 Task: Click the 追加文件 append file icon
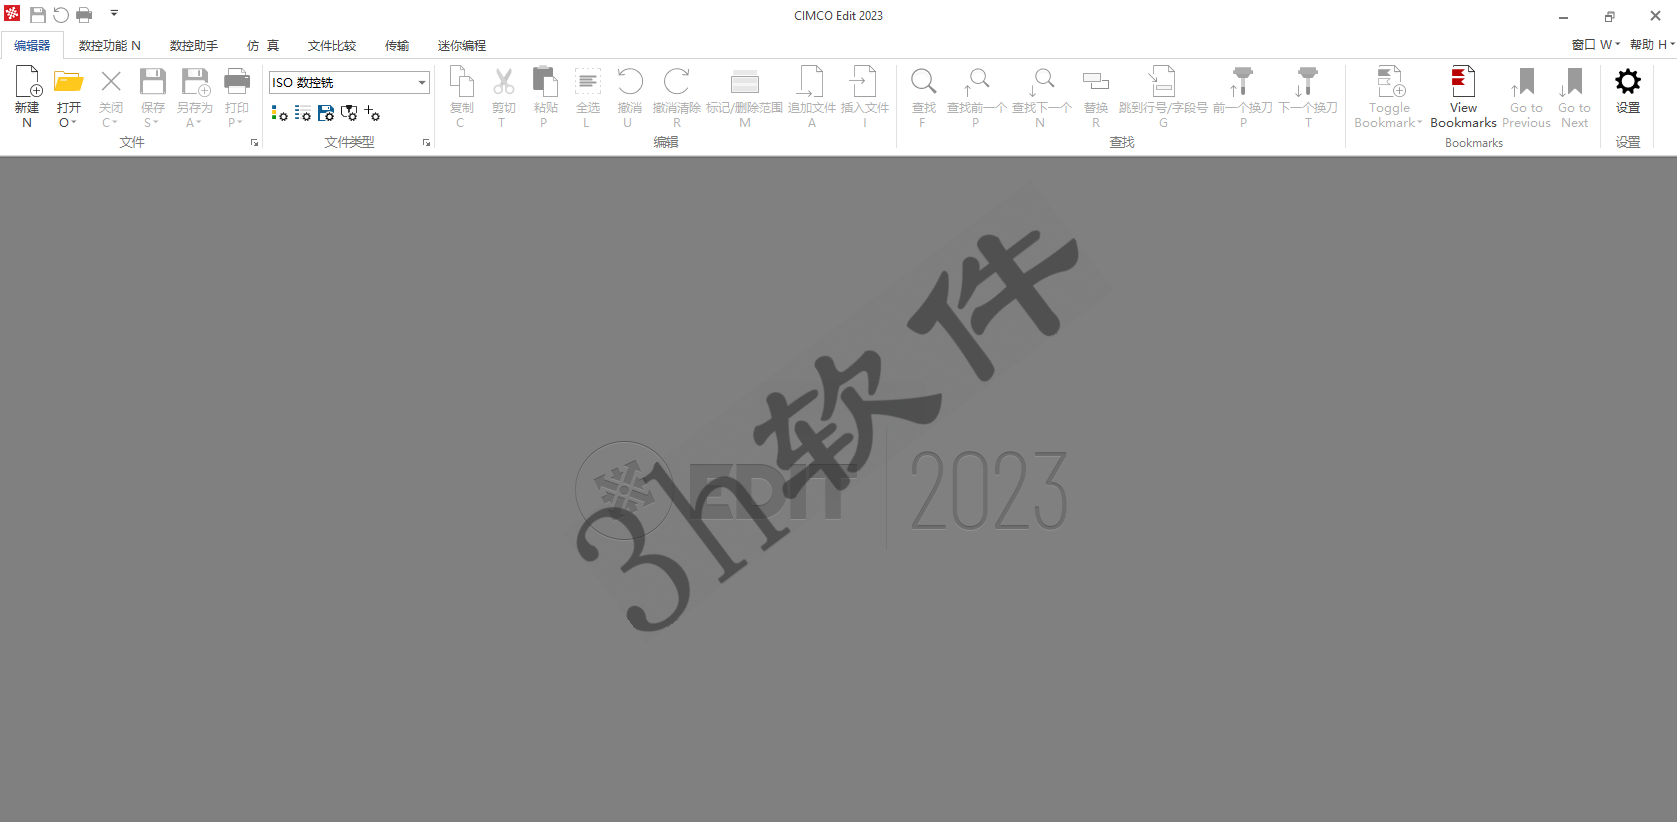click(x=811, y=82)
